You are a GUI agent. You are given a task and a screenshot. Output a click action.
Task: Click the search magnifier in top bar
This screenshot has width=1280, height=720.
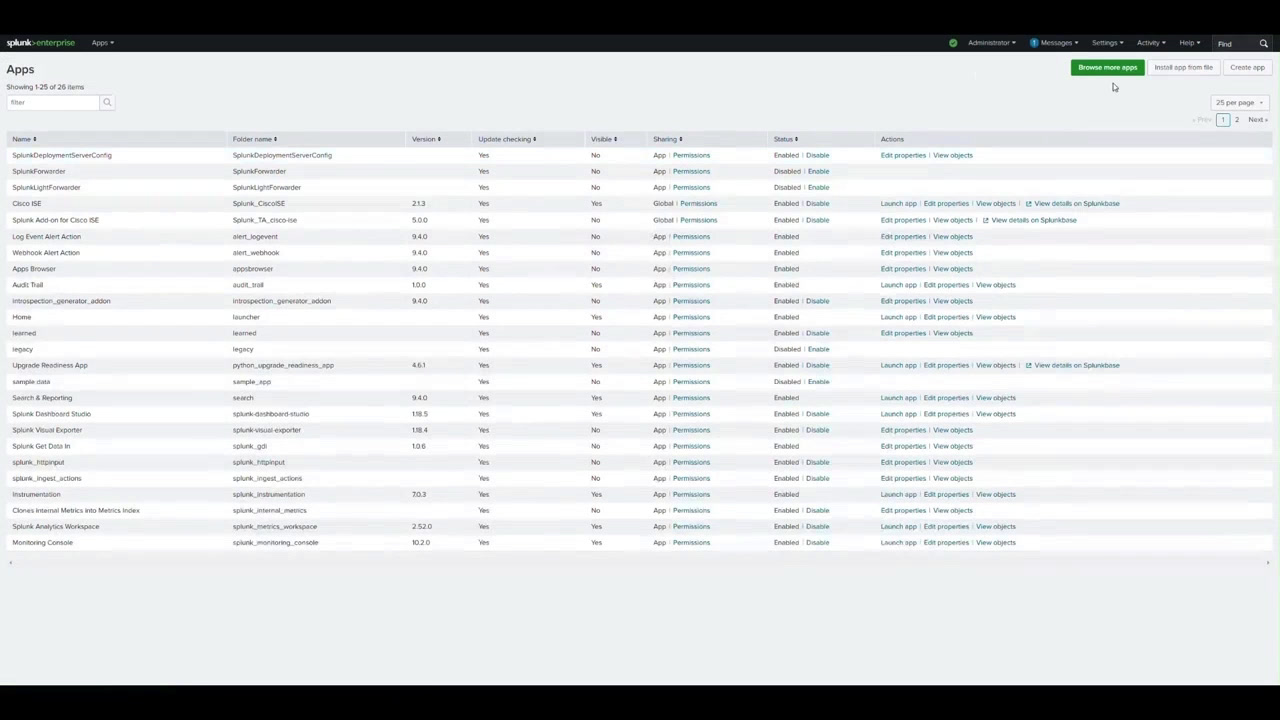[x=1264, y=43]
